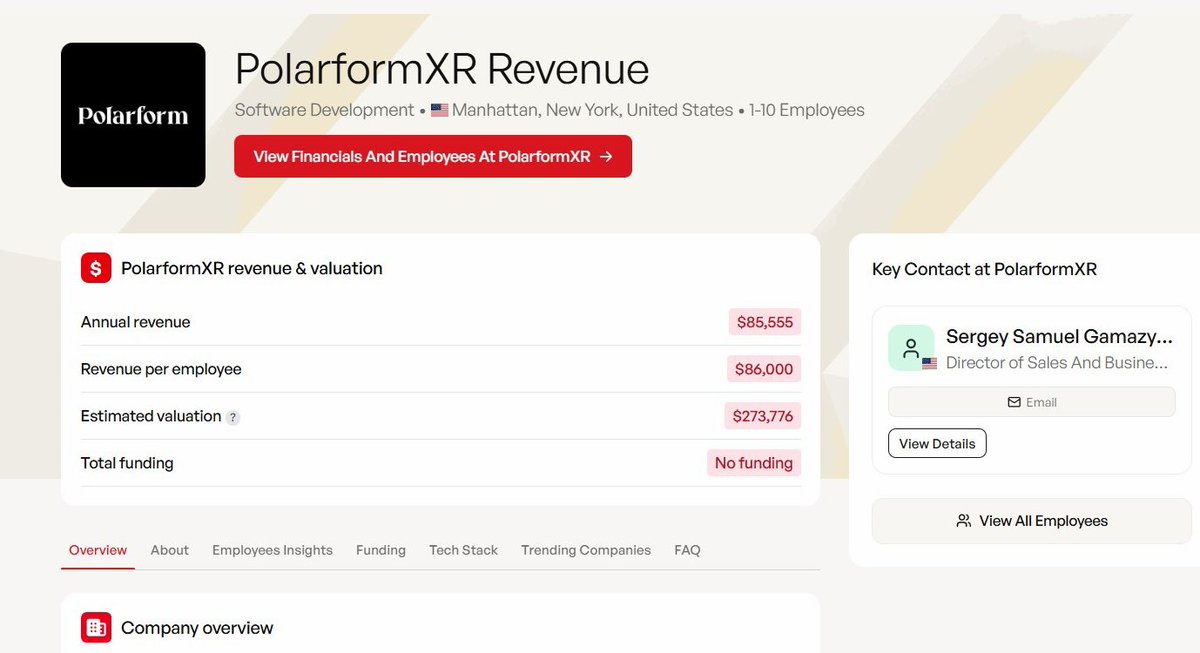
Task: Click Manhattan, New York, United States location
Action: coord(593,110)
